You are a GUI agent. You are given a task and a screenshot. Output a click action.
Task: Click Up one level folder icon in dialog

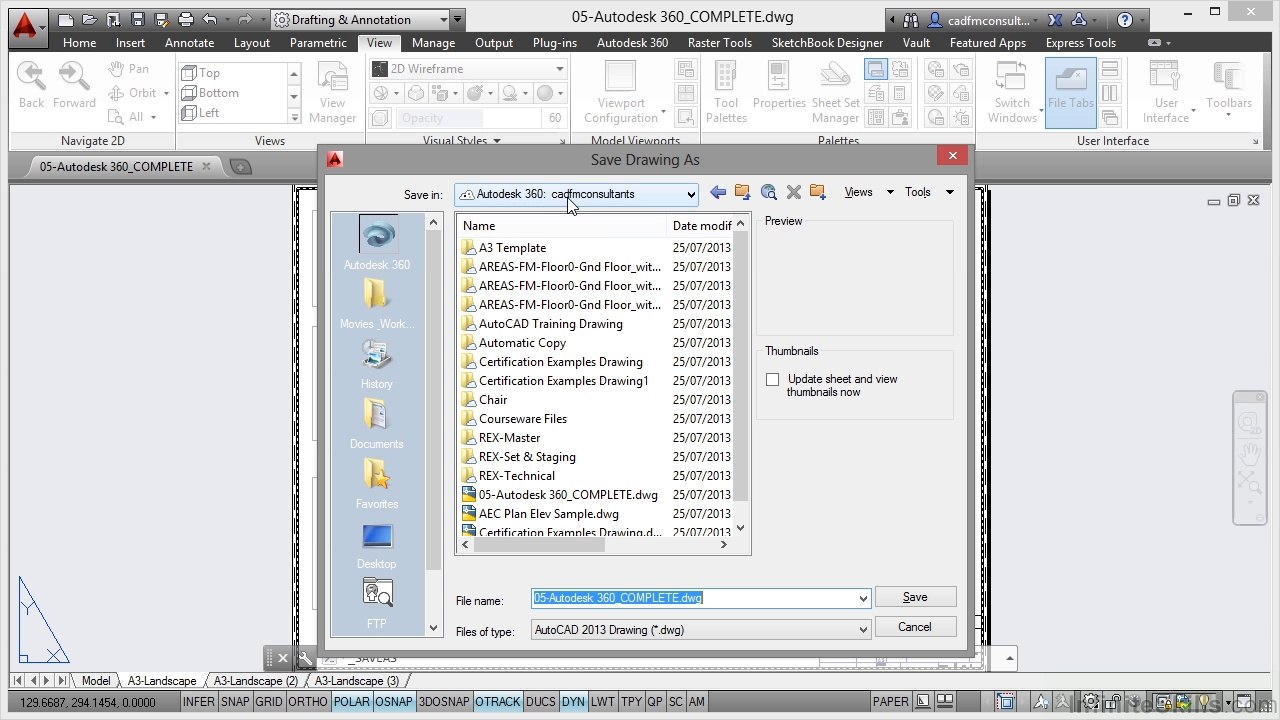743,192
